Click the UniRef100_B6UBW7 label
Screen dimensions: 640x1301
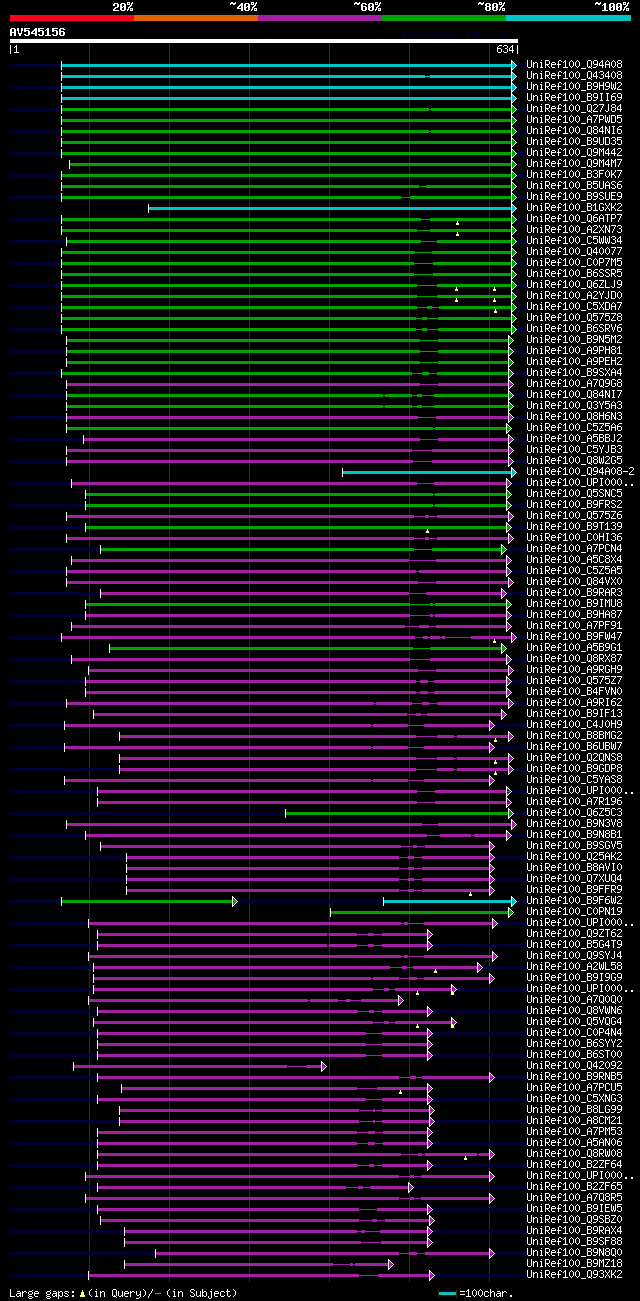[x=574, y=746]
